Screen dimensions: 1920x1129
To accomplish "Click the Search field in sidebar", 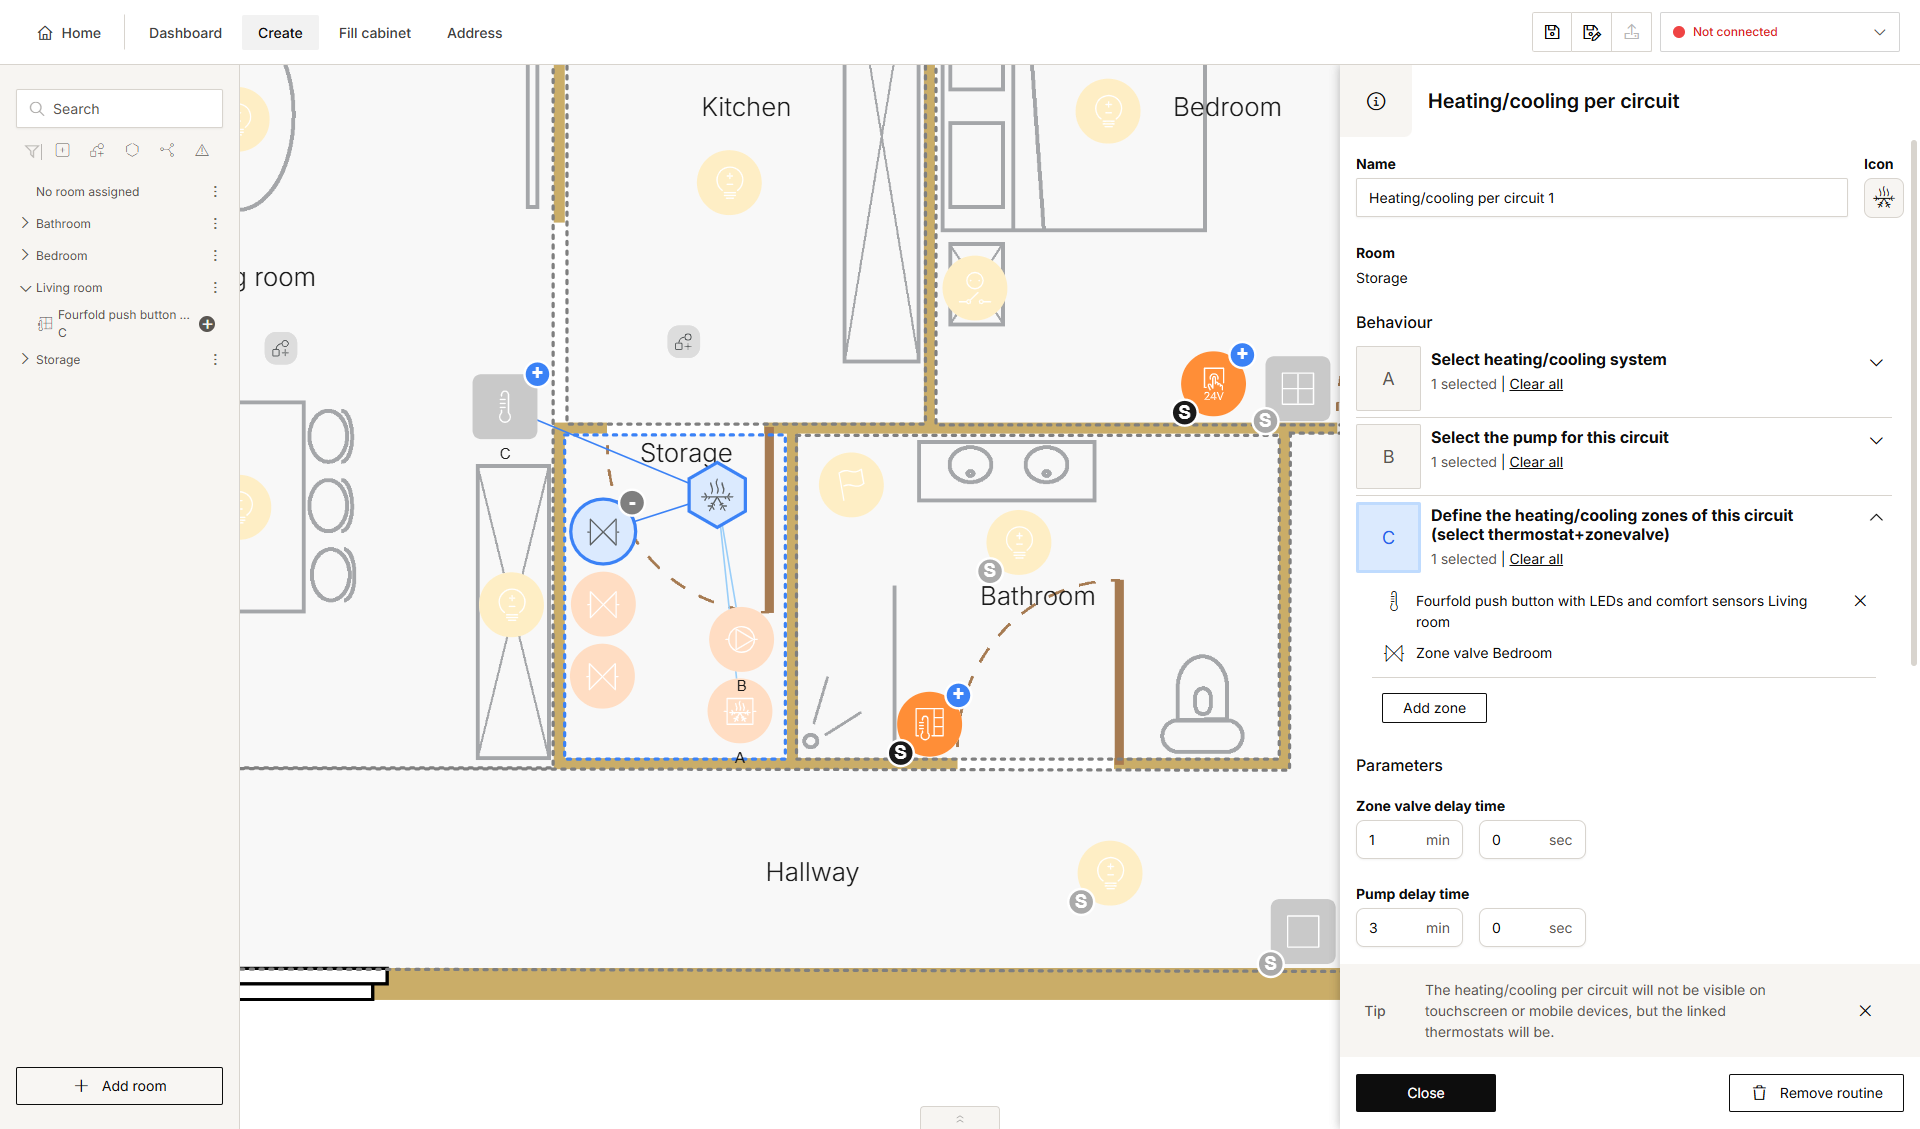I will (119, 109).
